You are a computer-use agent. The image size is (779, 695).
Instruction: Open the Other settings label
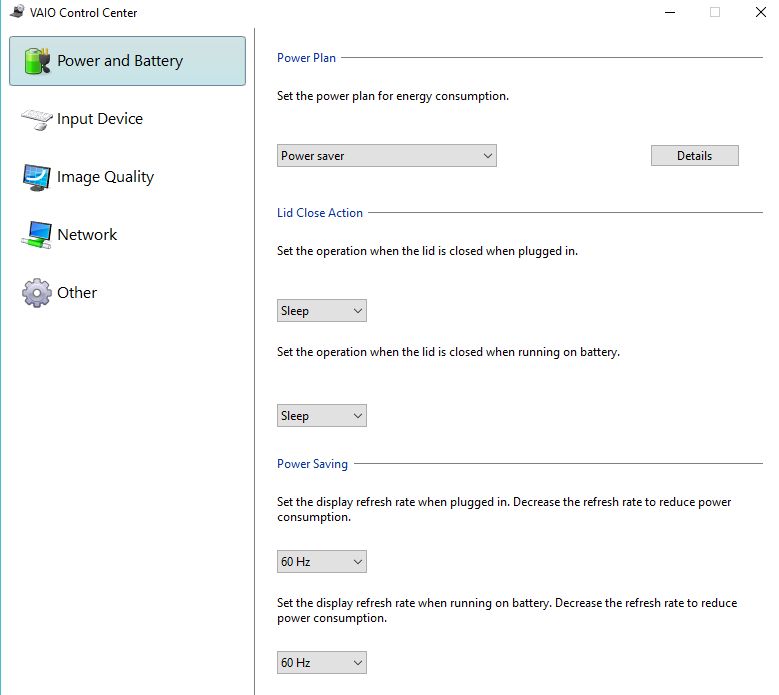tap(77, 293)
